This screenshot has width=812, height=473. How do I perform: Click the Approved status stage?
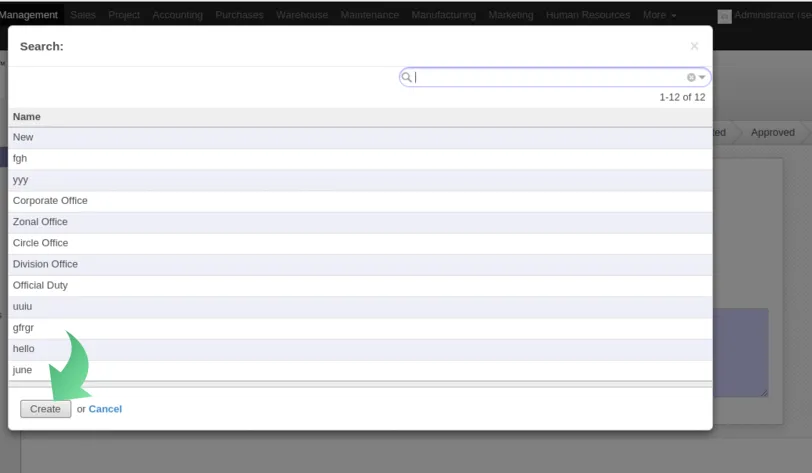coord(773,133)
